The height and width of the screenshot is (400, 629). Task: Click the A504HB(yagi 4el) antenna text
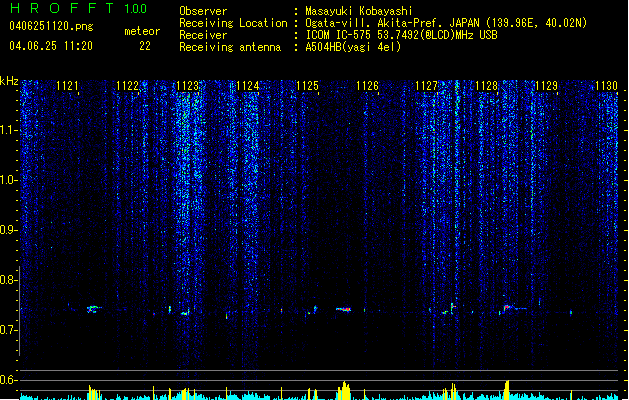[353, 47]
